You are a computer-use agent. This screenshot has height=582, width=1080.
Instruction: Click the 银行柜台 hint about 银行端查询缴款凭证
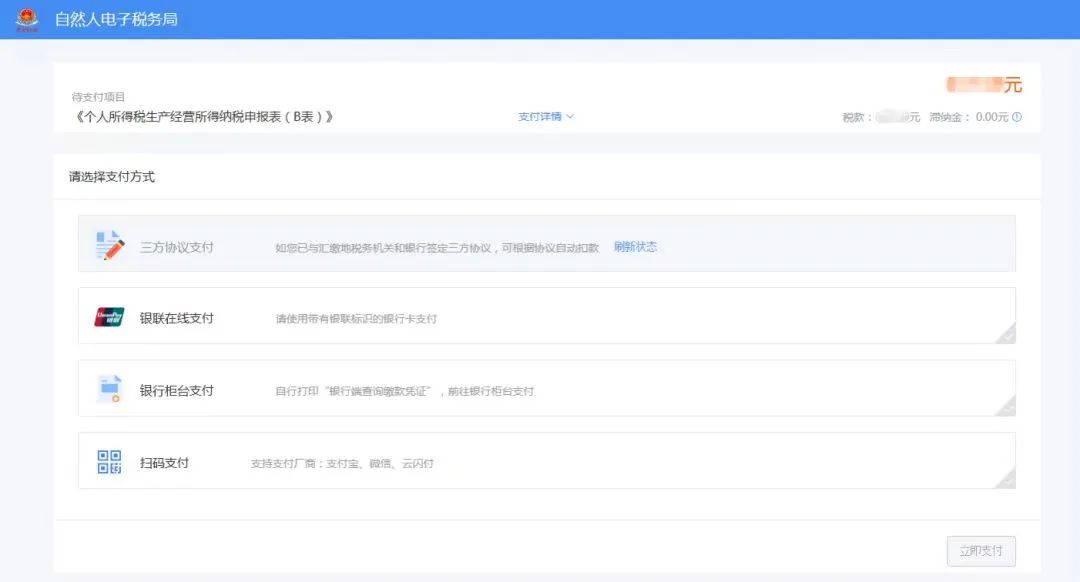pos(404,391)
